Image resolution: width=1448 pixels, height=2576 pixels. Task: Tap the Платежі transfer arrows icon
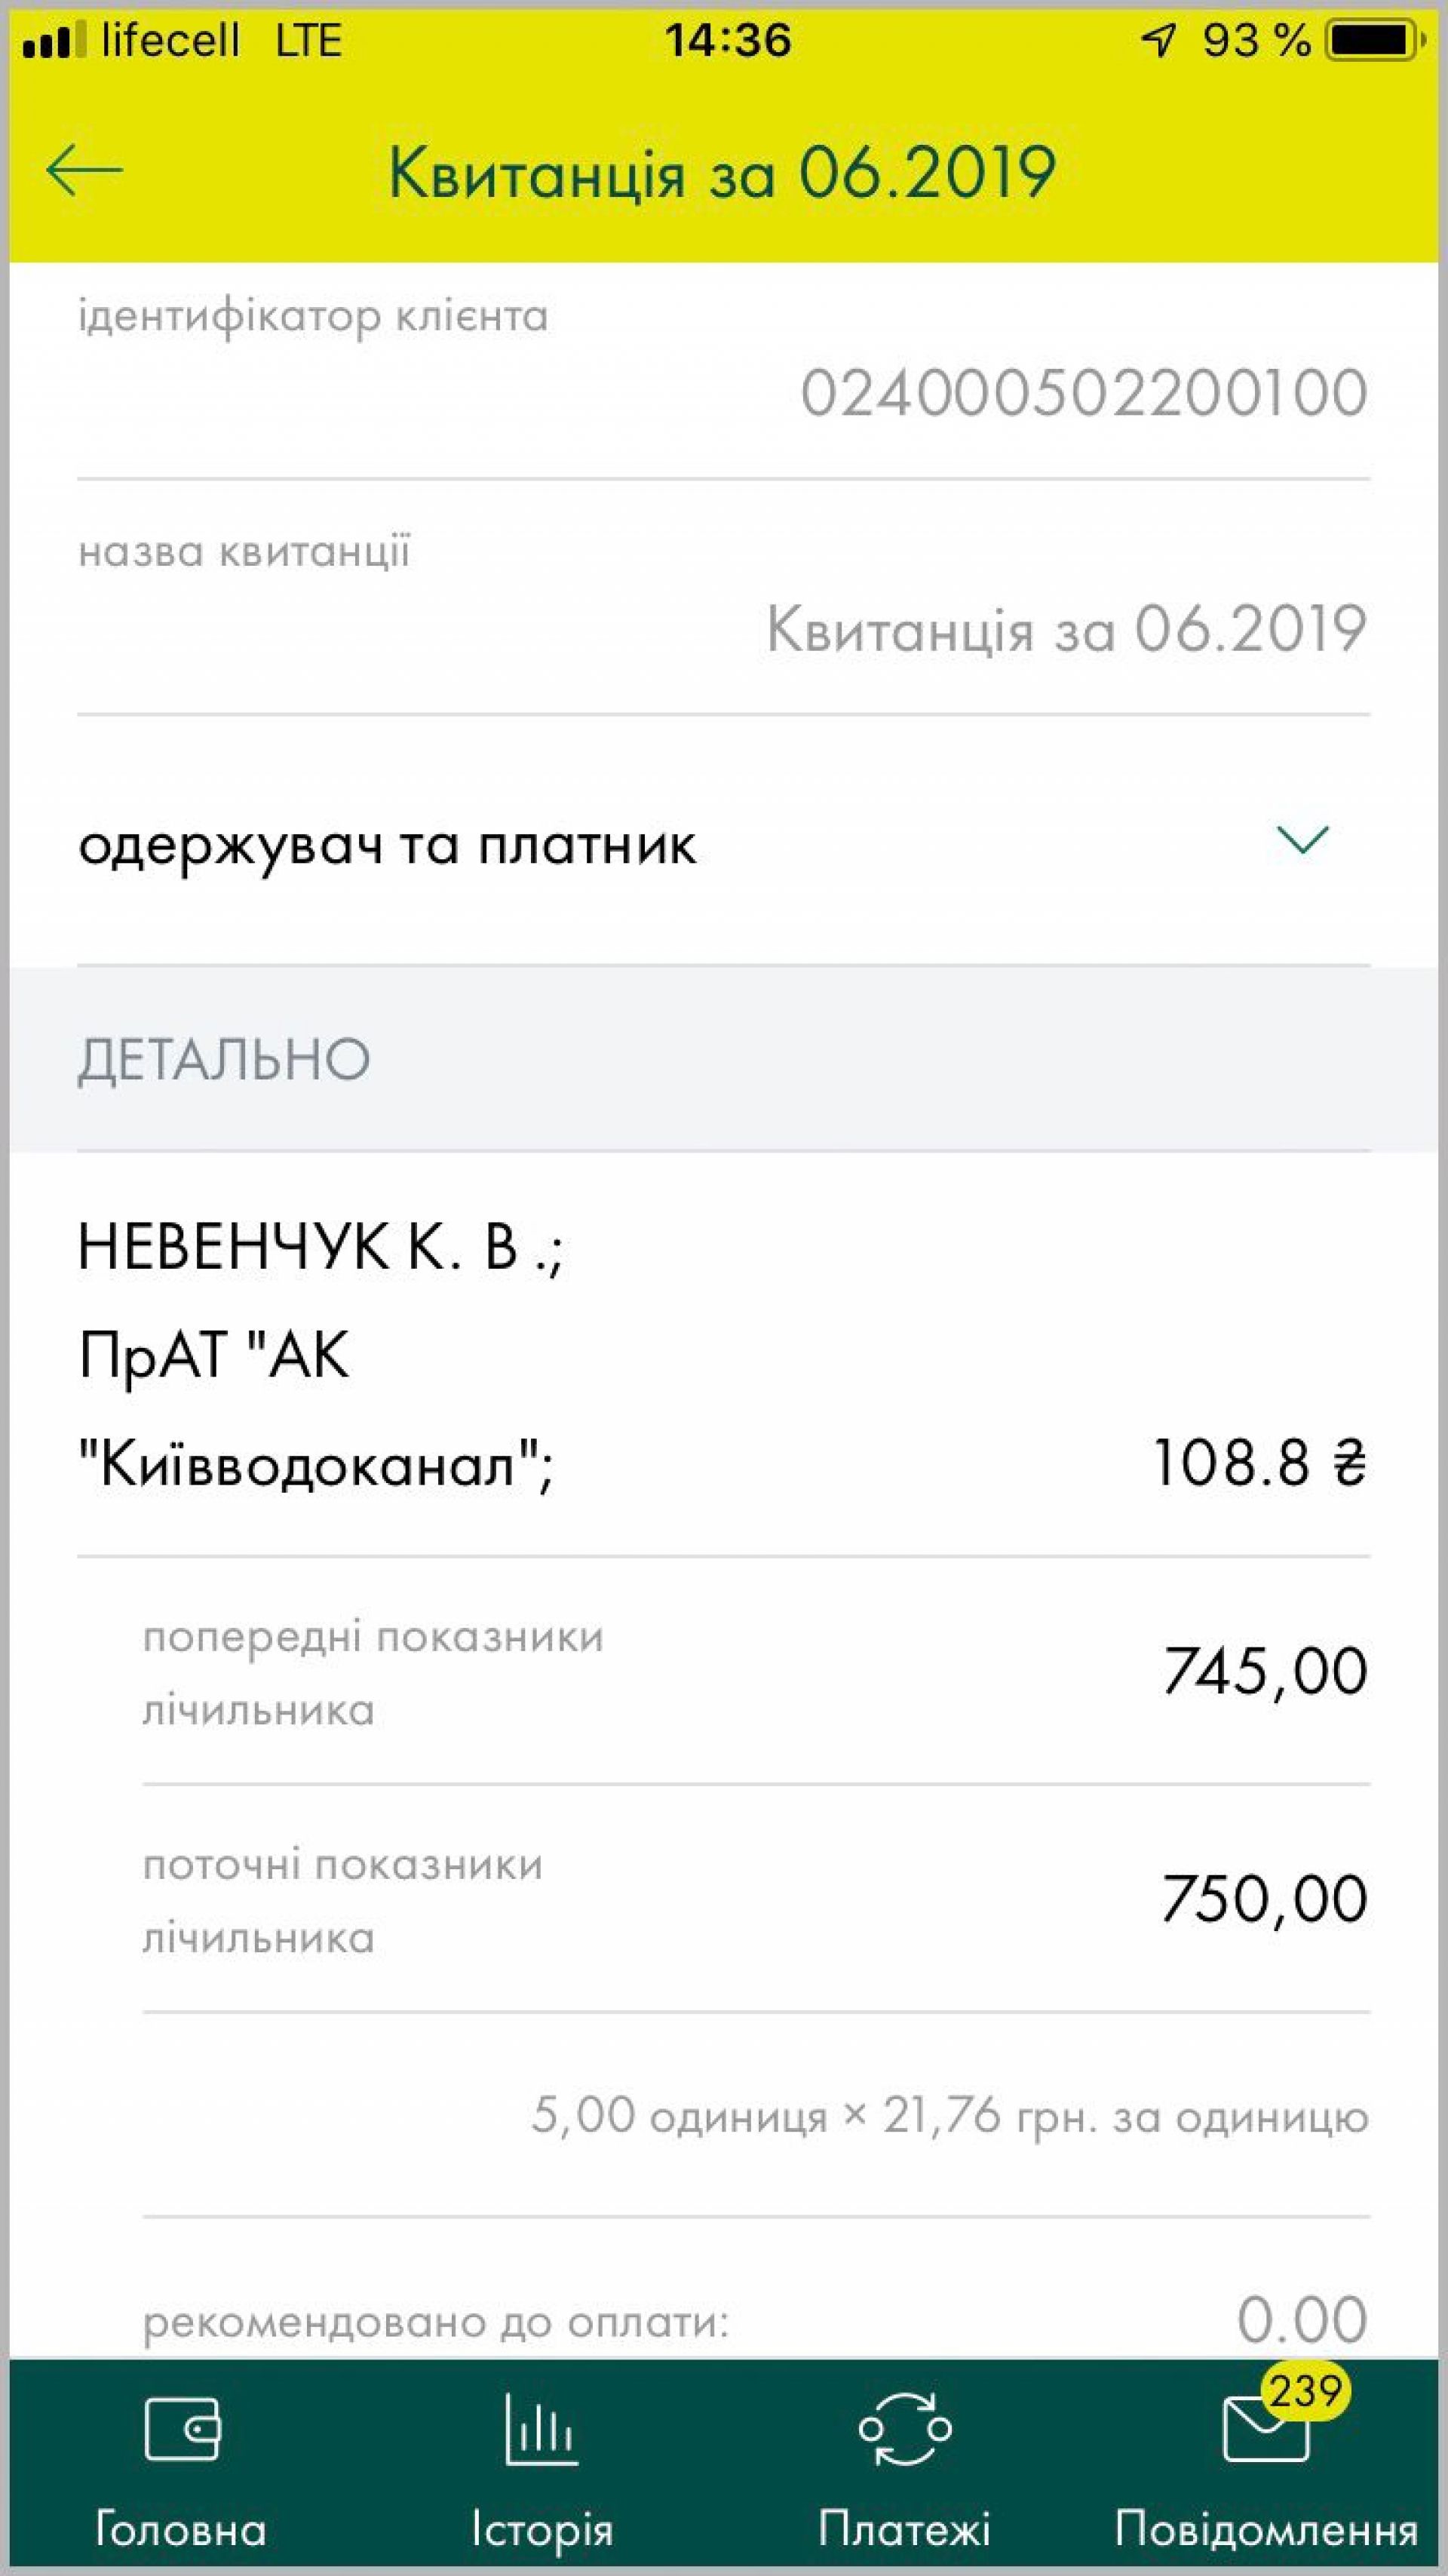click(x=905, y=2429)
